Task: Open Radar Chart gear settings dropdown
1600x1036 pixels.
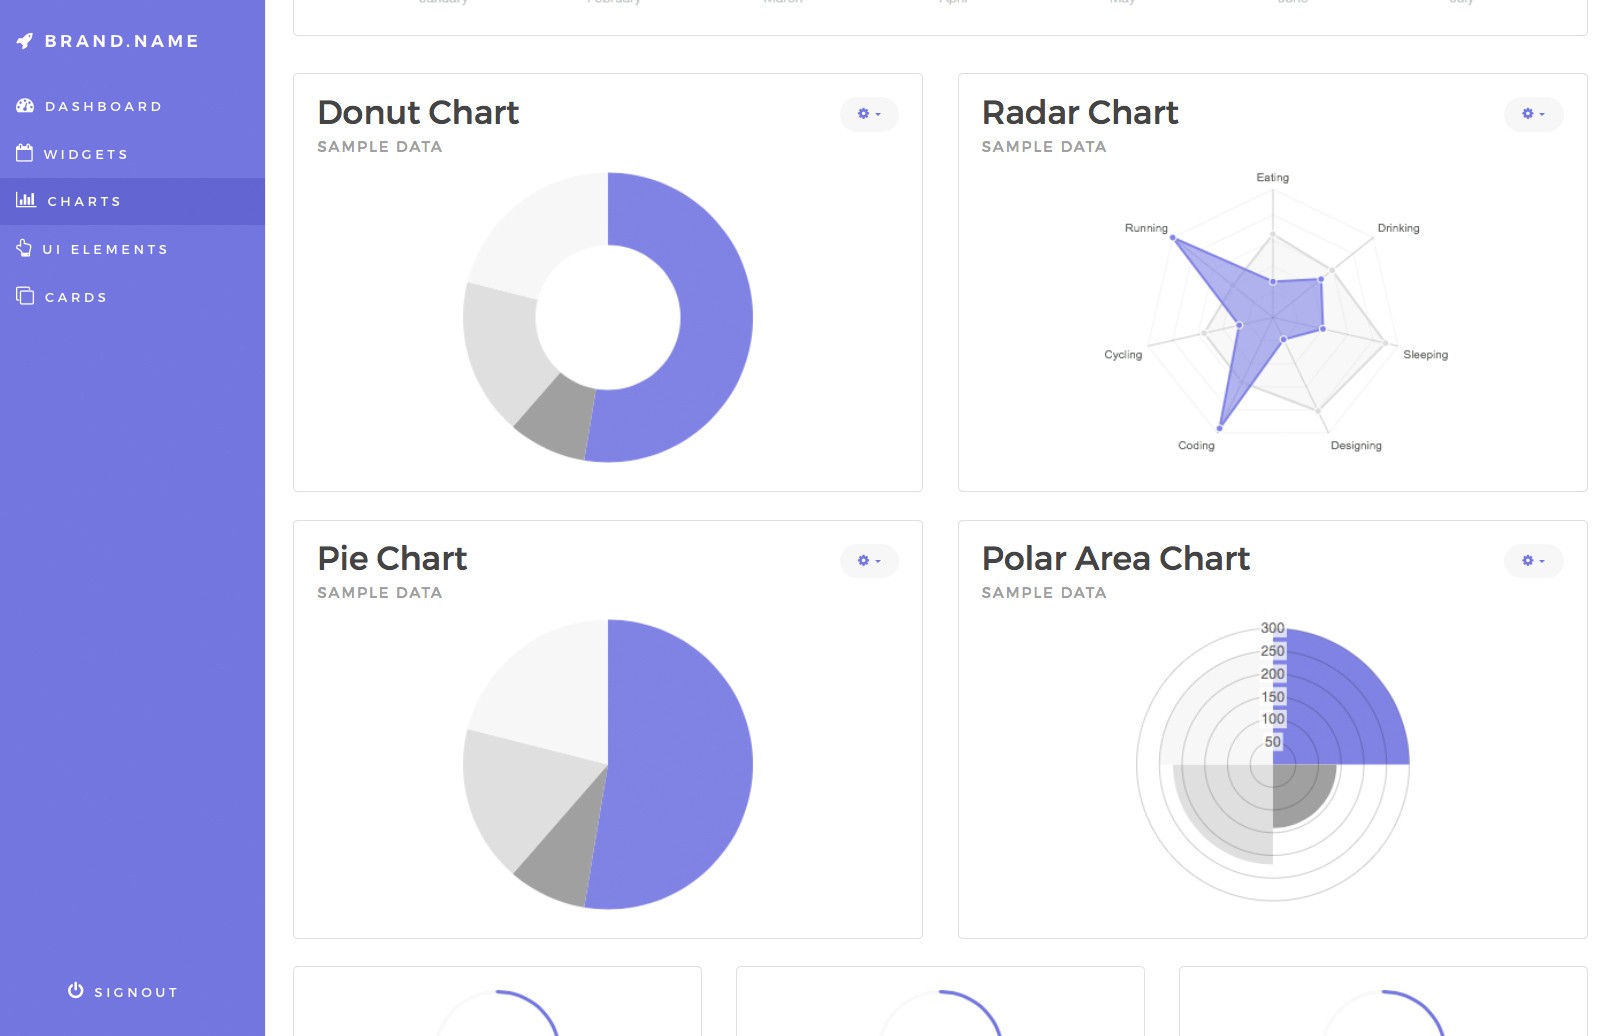Action: coord(1533,114)
